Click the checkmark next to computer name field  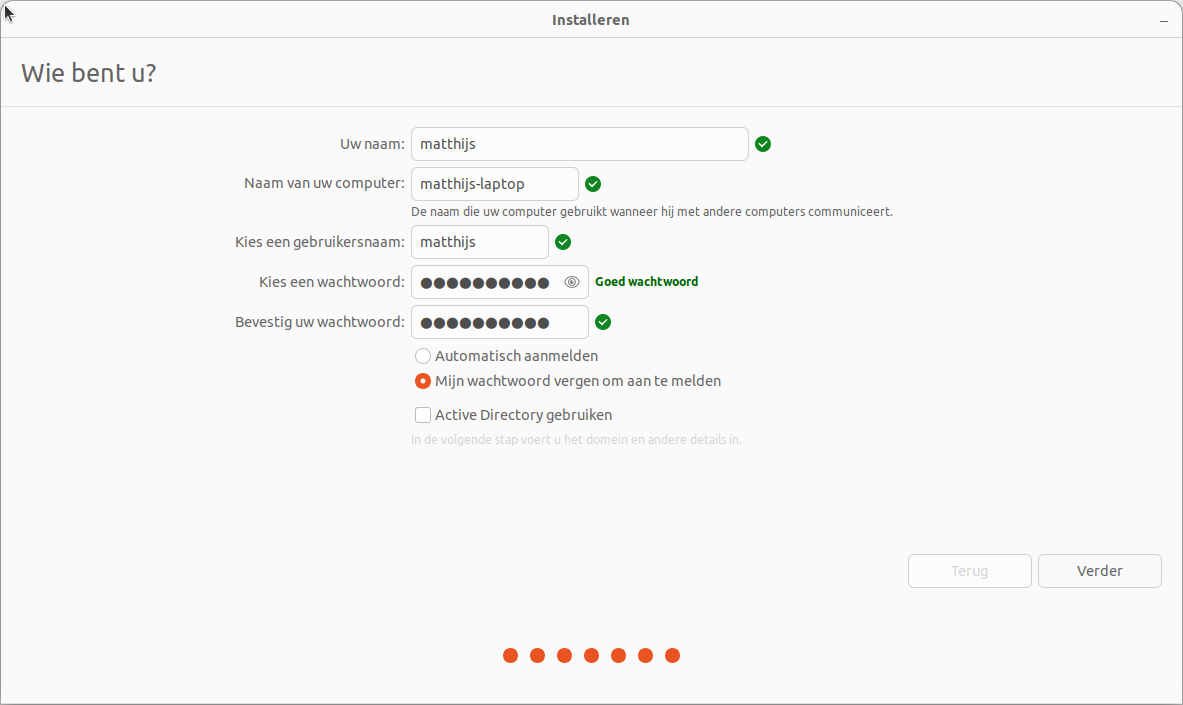(x=593, y=184)
